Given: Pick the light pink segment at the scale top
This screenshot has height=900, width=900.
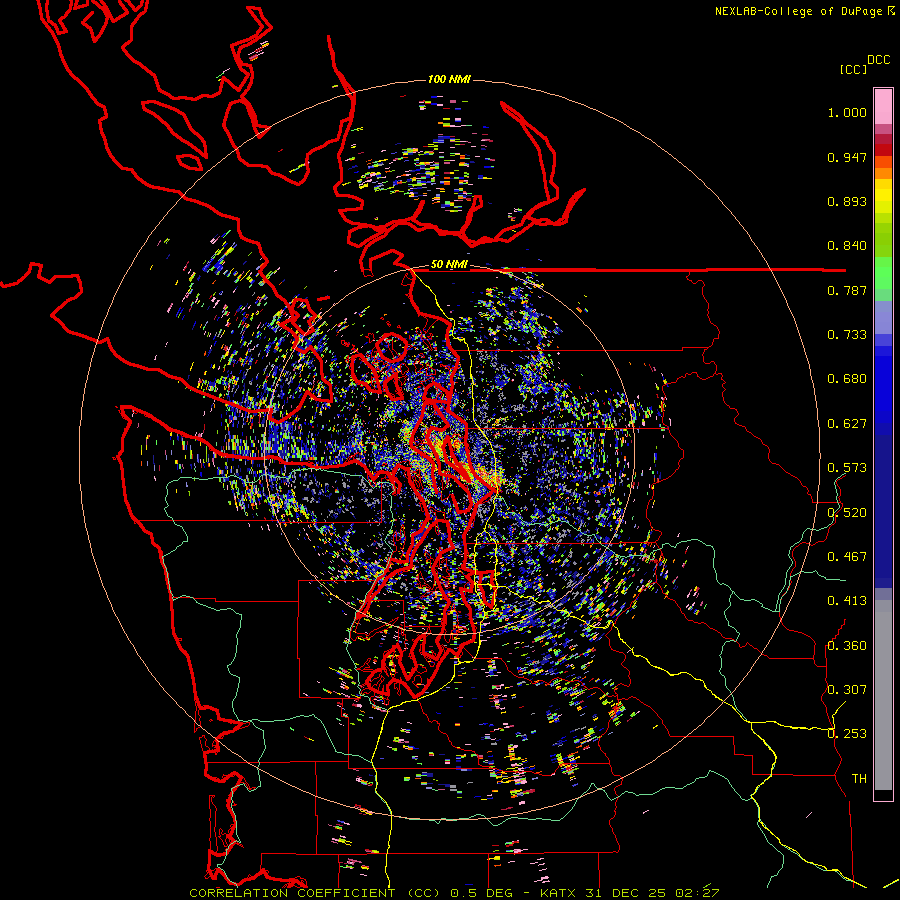Looking at the screenshot, I should pos(883,107).
